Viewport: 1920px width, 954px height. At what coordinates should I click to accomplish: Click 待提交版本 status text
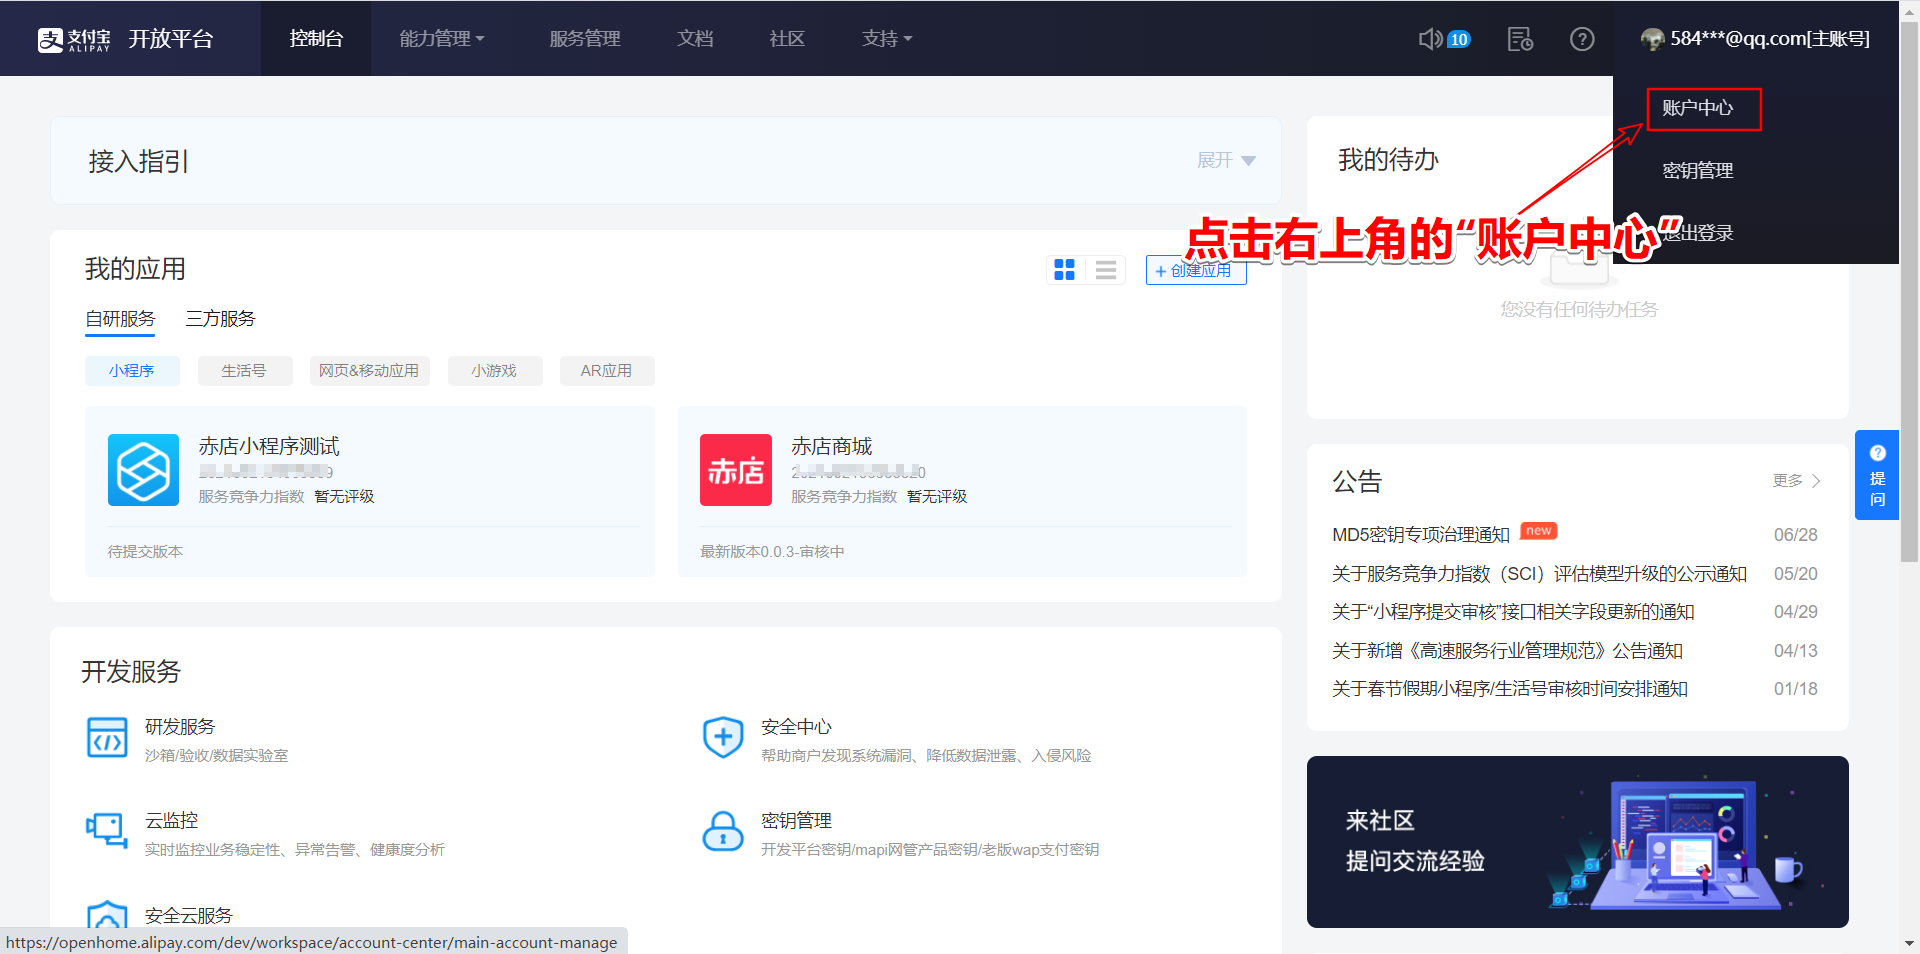[x=145, y=552]
